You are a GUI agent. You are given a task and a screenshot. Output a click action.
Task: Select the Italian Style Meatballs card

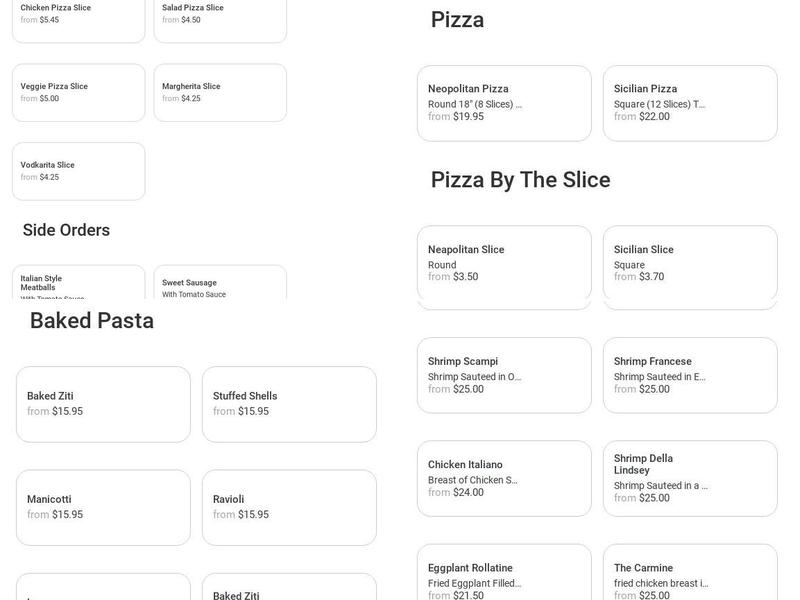(x=79, y=283)
